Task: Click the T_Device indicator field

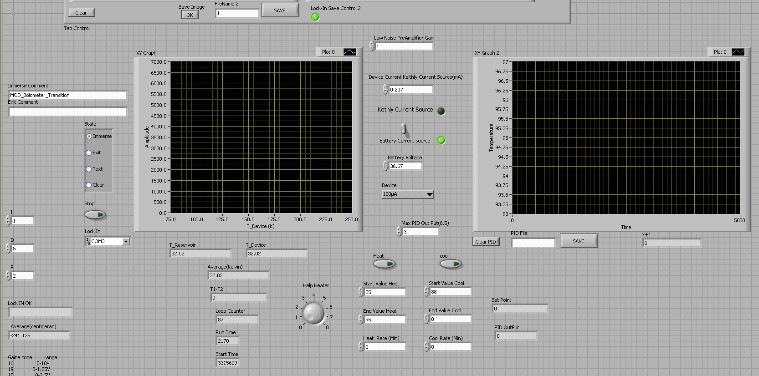Action: (x=276, y=254)
